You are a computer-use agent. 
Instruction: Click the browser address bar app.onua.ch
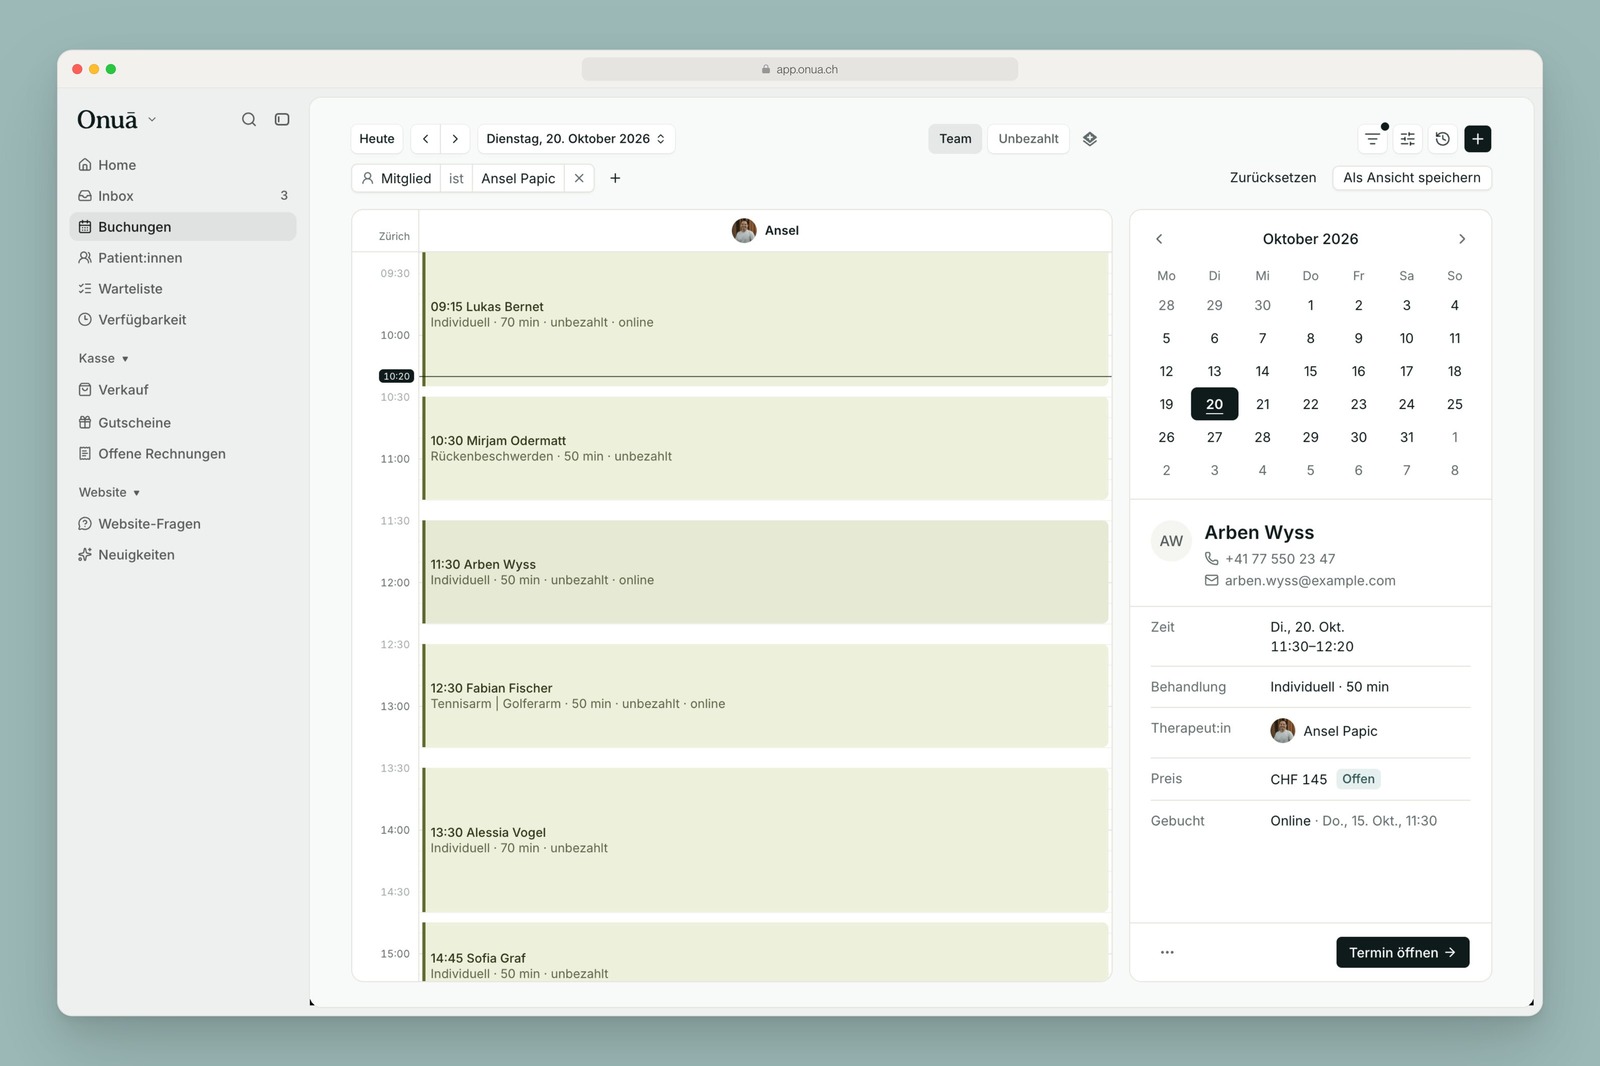point(800,69)
